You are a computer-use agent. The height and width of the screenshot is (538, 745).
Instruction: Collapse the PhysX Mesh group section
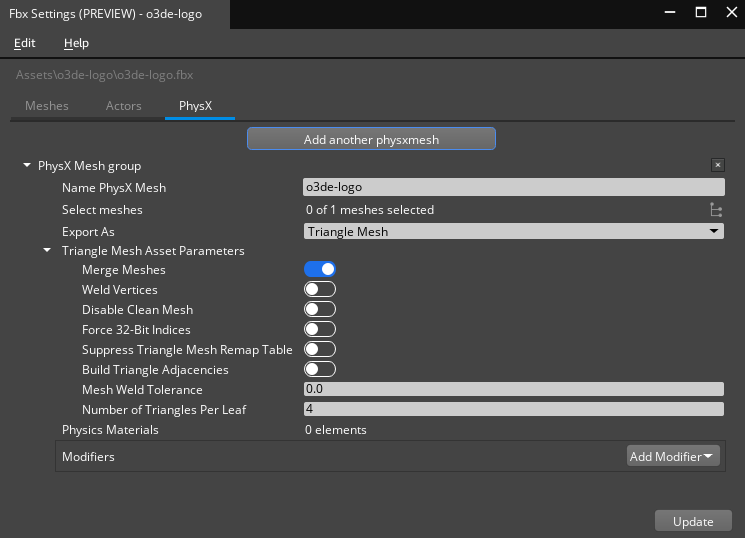click(27, 166)
